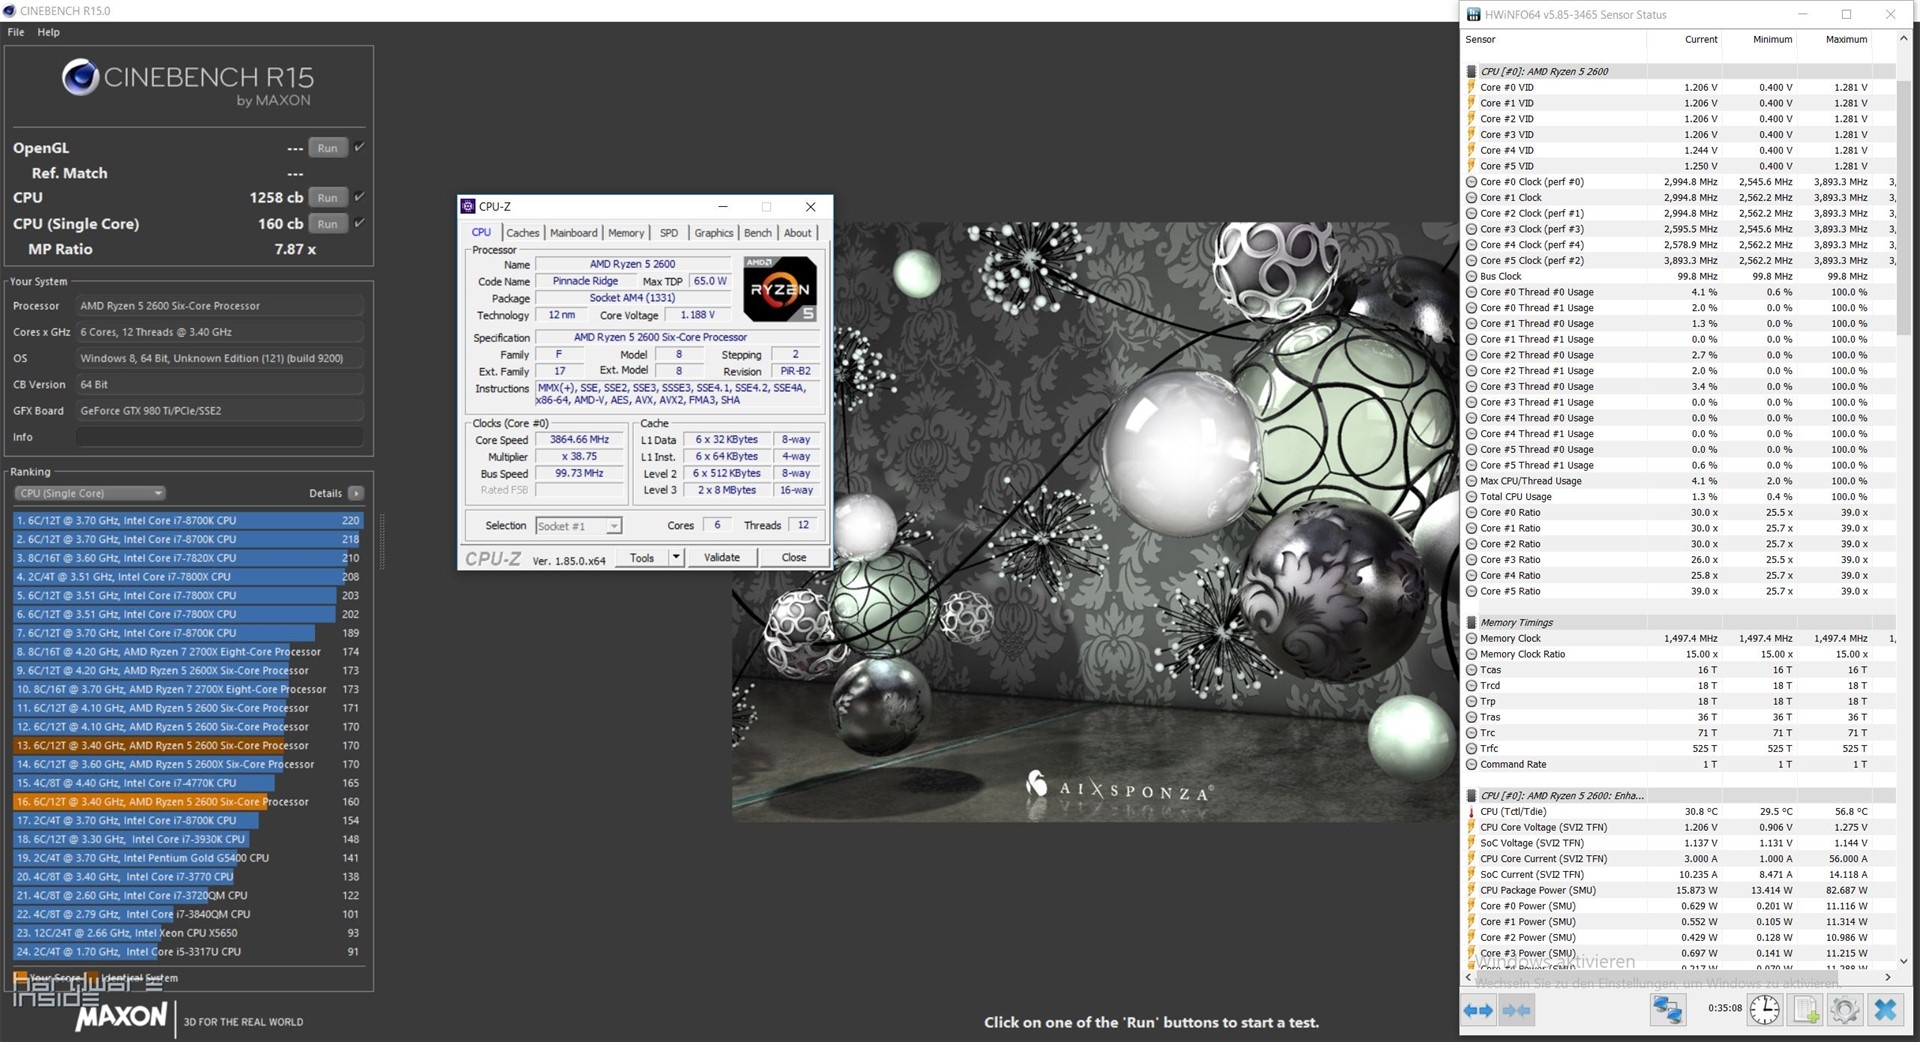Click Cinebench title bar app icon
Image resolution: width=1920 pixels, height=1042 pixels.
click(9, 10)
